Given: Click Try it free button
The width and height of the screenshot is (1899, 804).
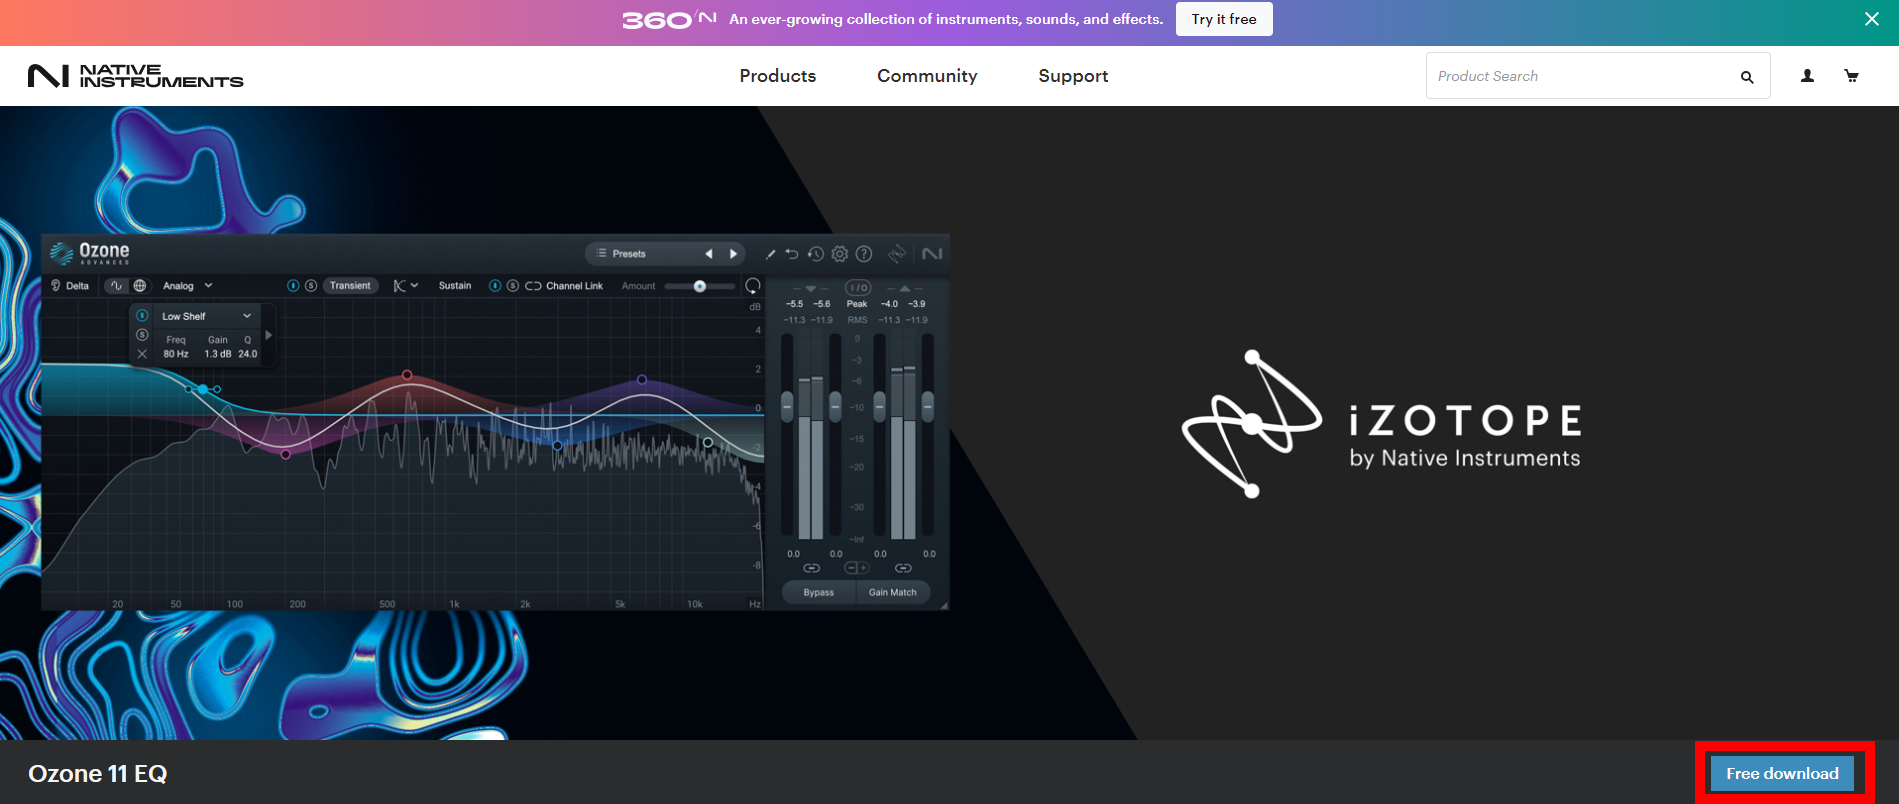Looking at the screenshot, I should (1224, 19).
